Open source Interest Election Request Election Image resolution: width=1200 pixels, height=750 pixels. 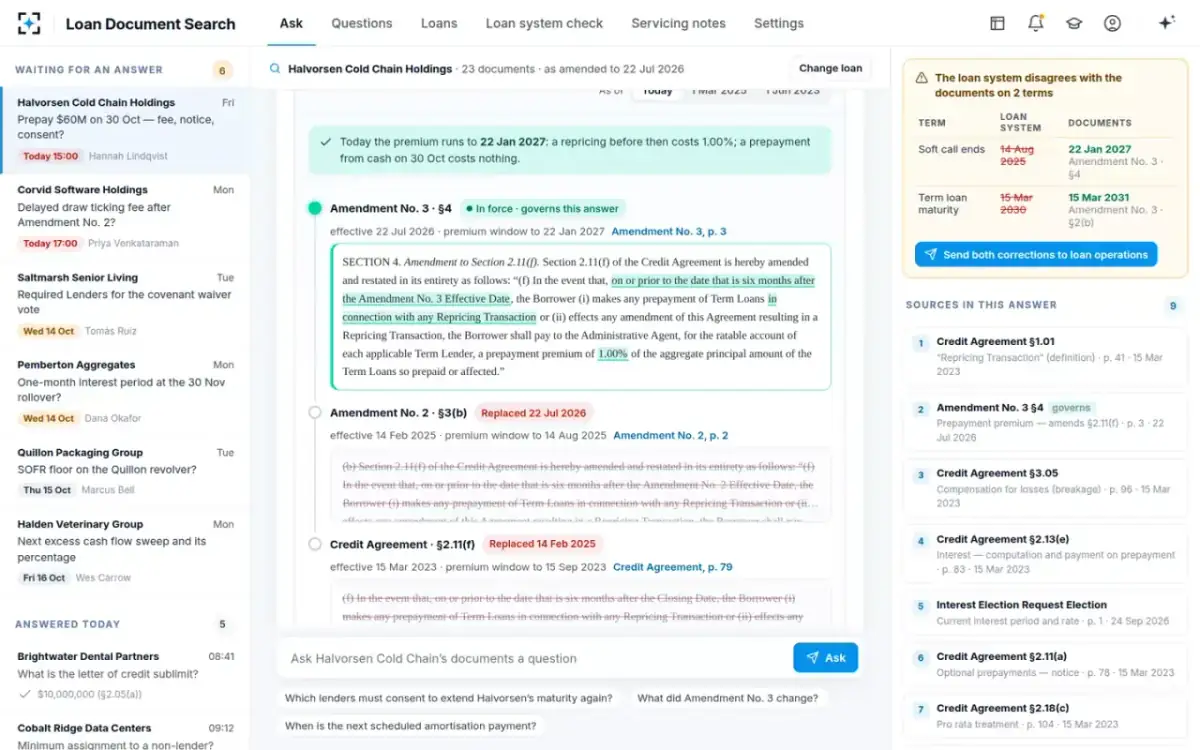click(1045, 613)
